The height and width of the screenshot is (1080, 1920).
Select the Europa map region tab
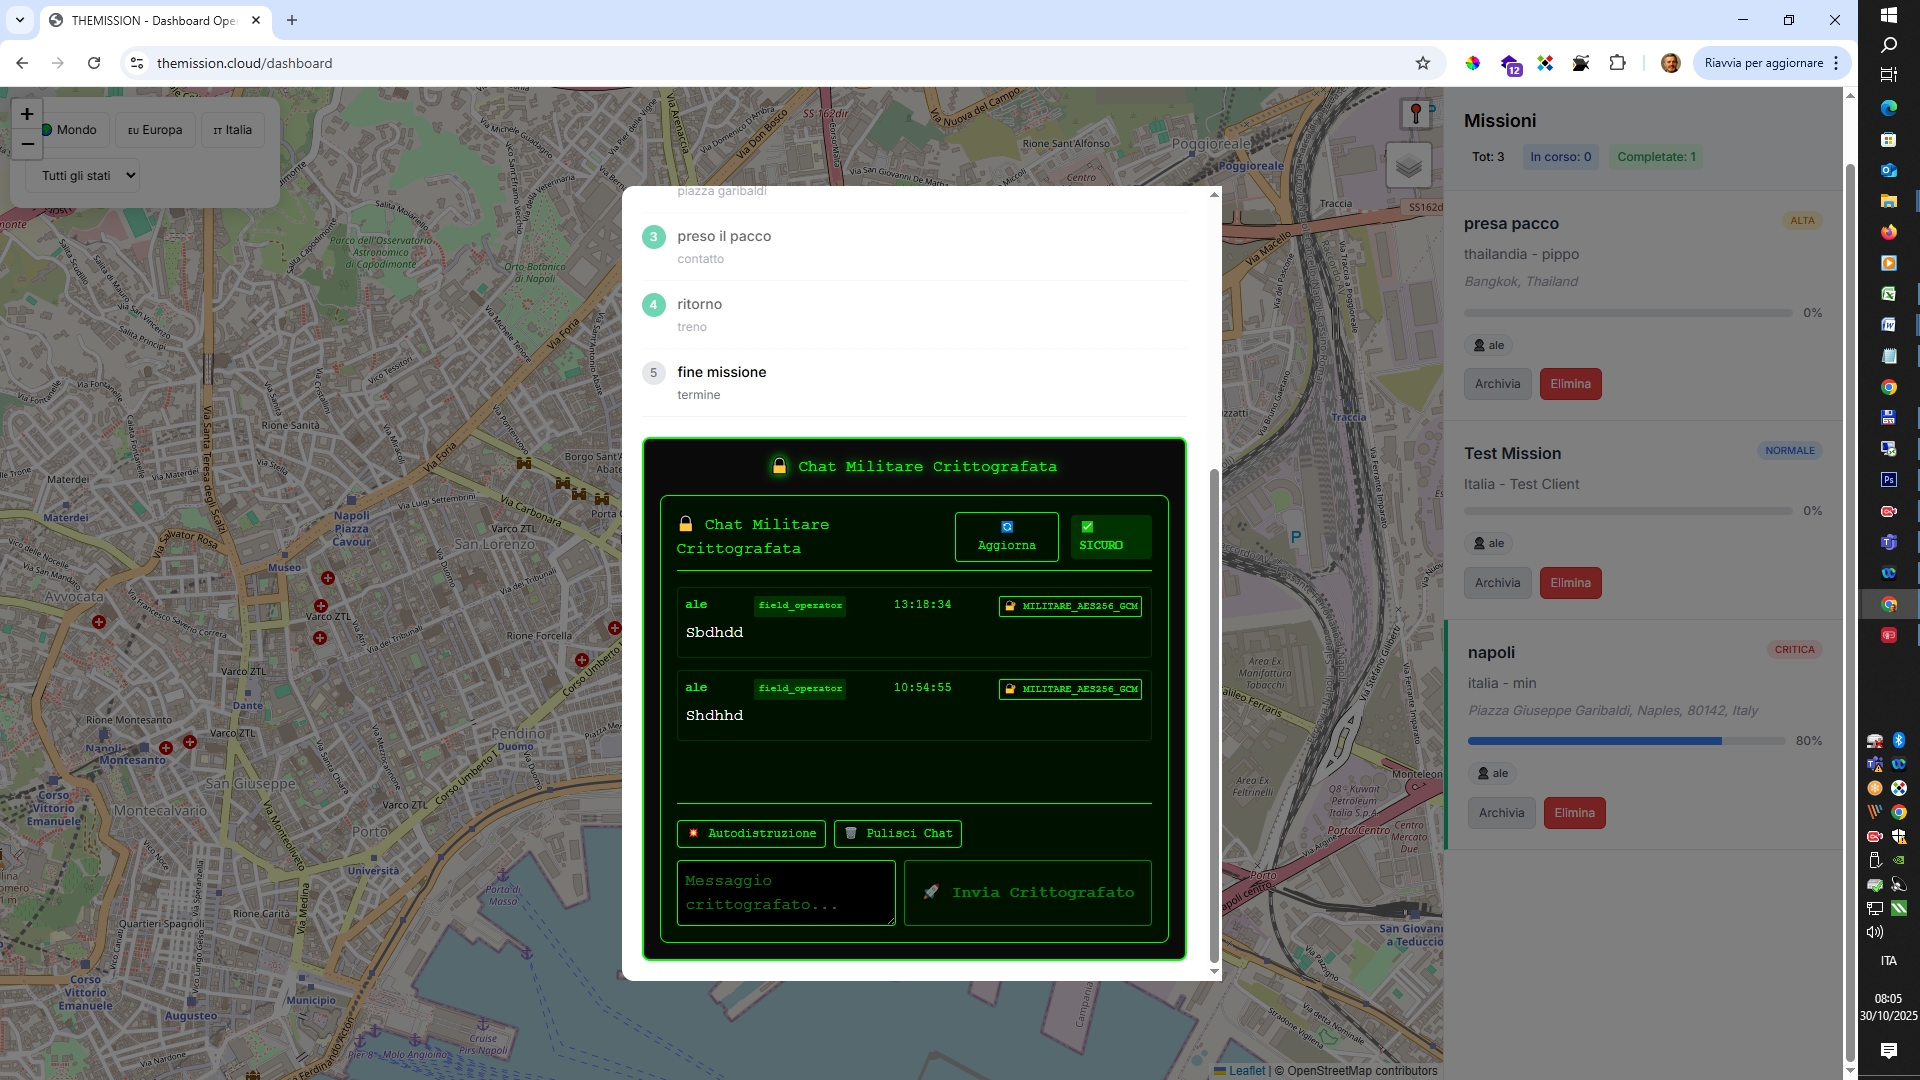155,130
